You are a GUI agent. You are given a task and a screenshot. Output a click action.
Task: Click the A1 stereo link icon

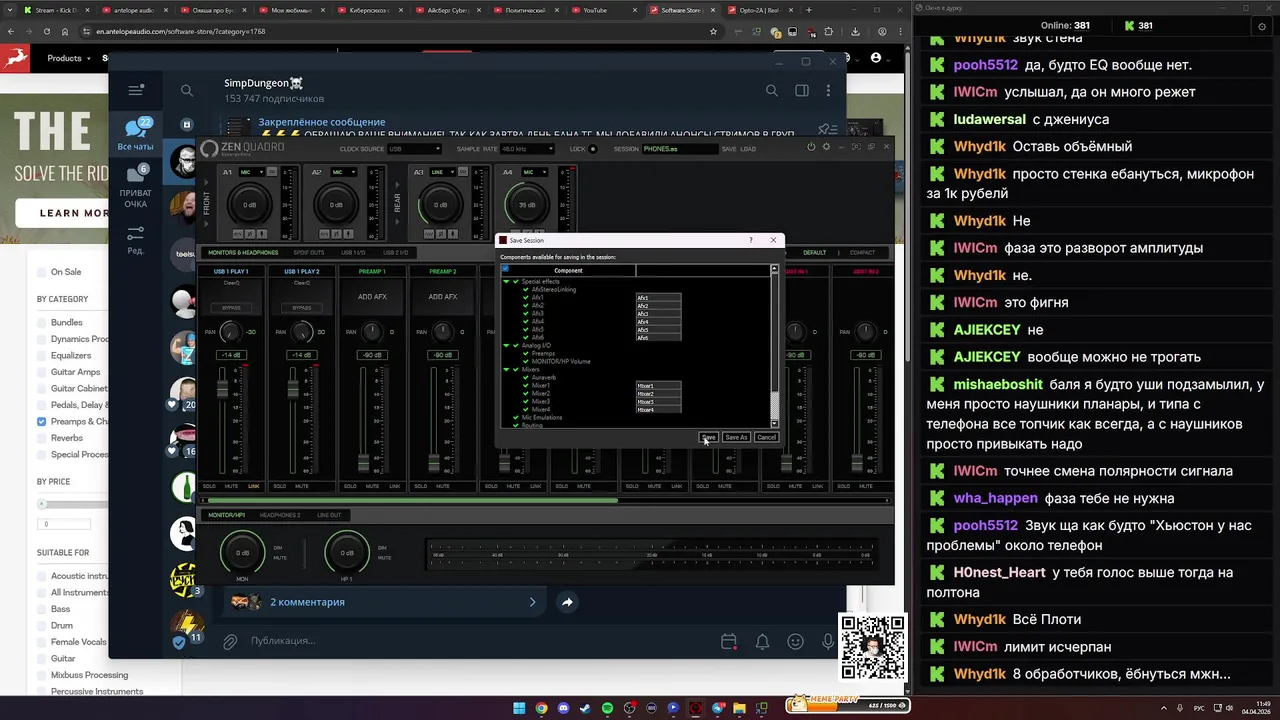273,172
